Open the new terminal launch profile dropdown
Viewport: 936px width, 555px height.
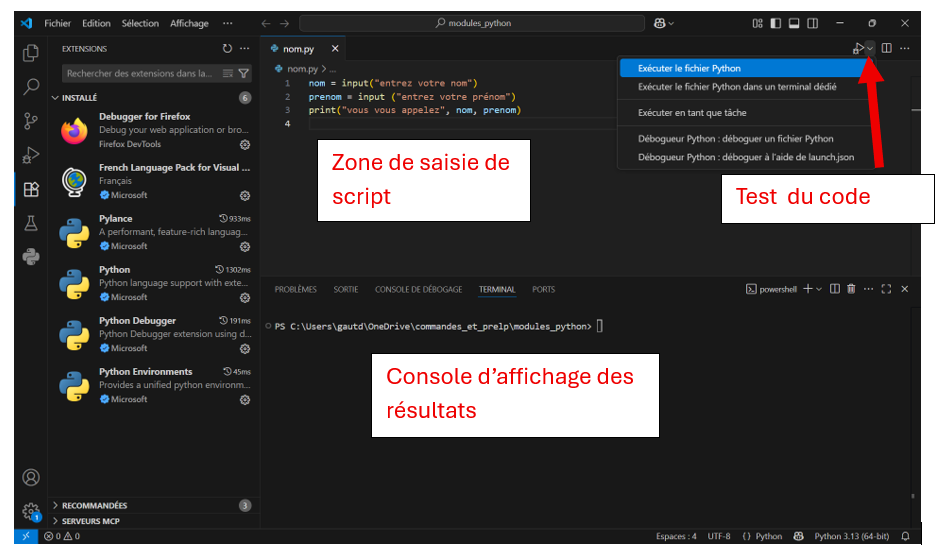(x=819, y=289)
